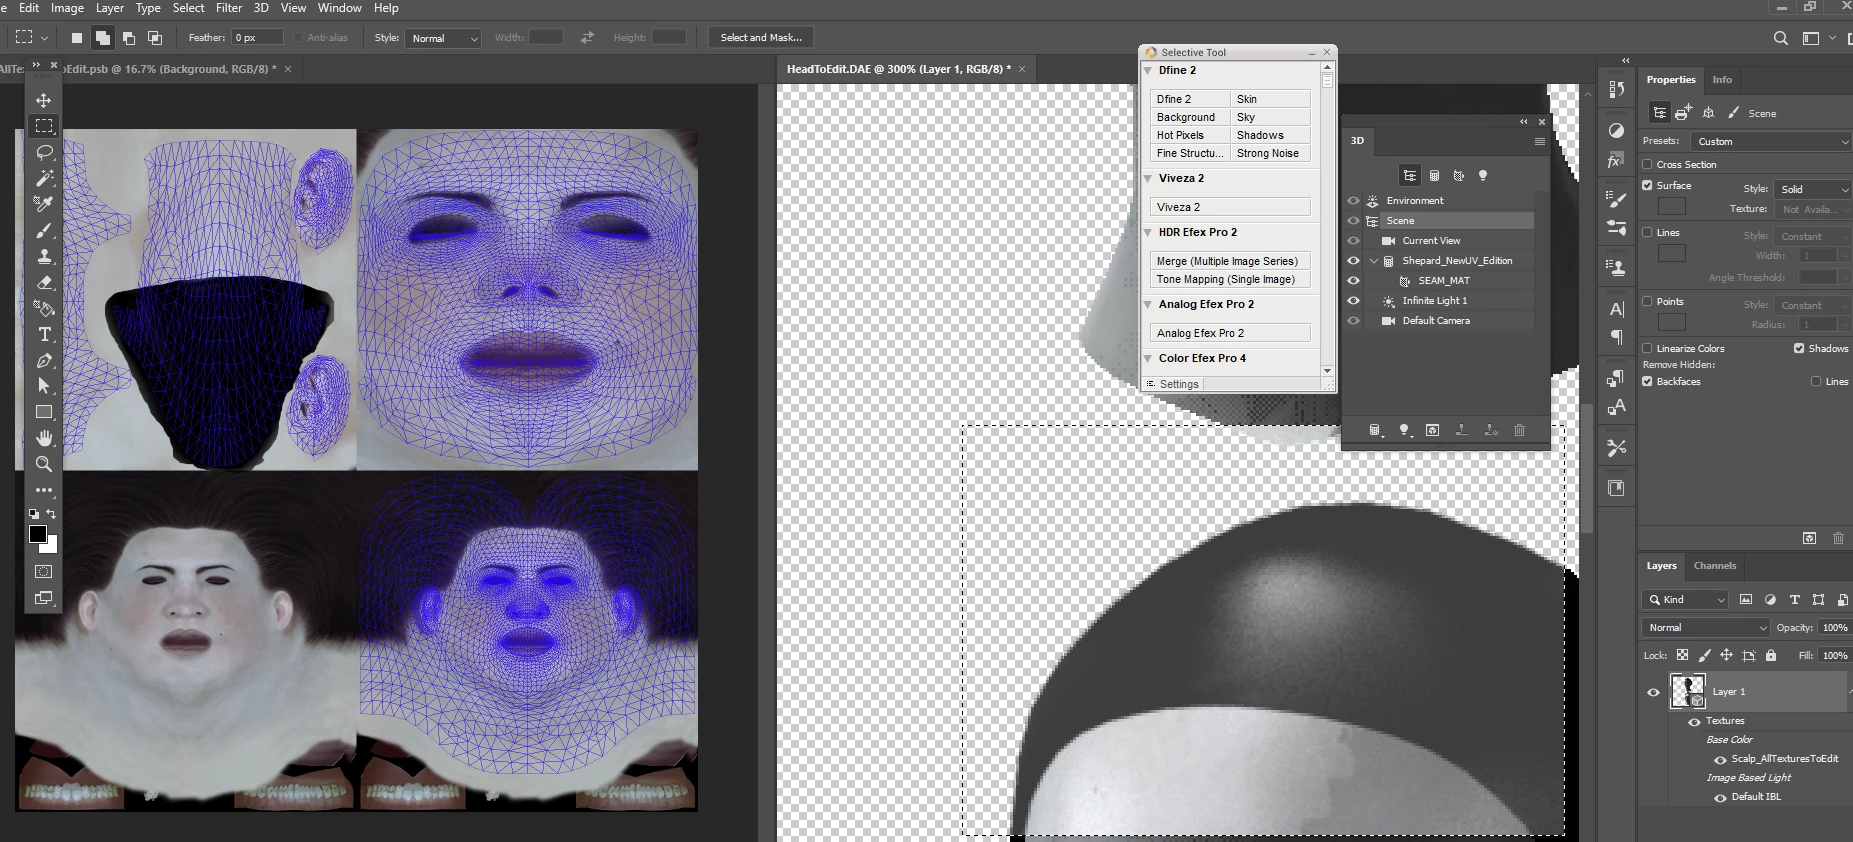
Task: Click the Strong Noise button
Action: point(1270,153)
